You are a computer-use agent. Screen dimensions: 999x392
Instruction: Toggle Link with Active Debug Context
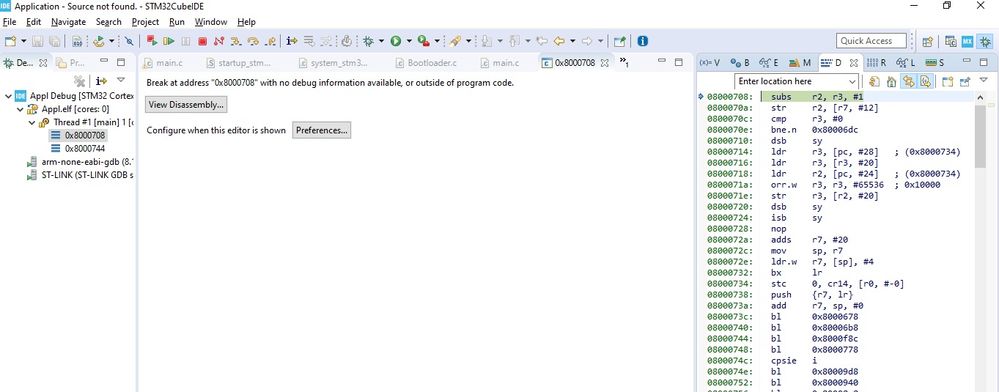click(x=908, y=82)
